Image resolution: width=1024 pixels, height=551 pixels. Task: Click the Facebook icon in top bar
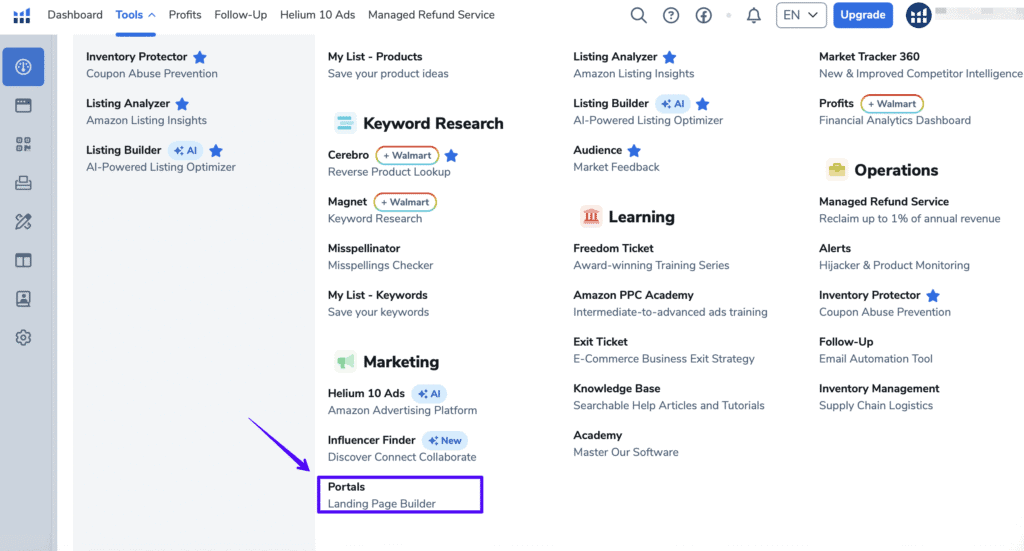tap(703, 15)
